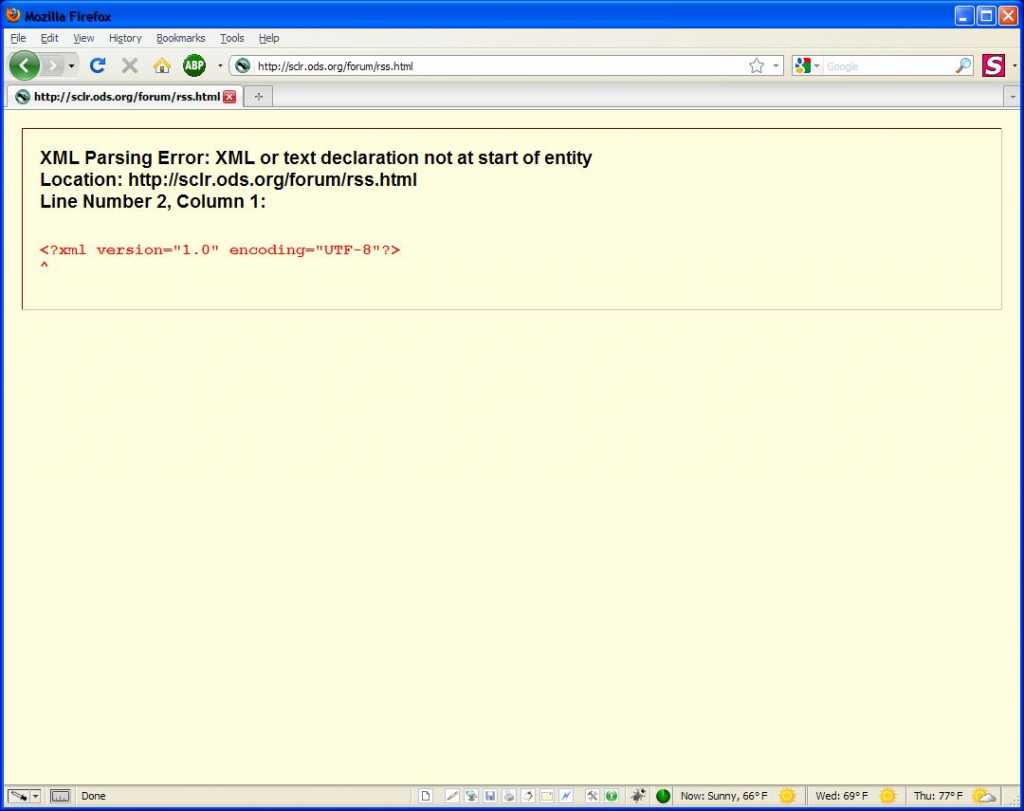Click the green circle status bar icon
The height and width of the screenshot is (811, 1024).
[x=663, y=795]
